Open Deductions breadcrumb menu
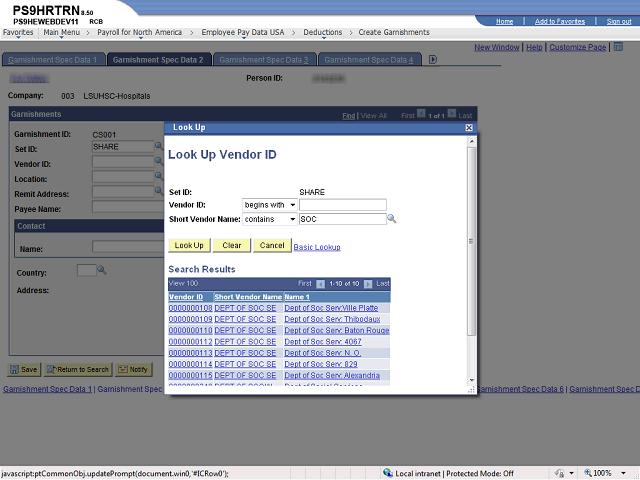The height and width of the screenshot is (480, 640). (x=322, y=32)
